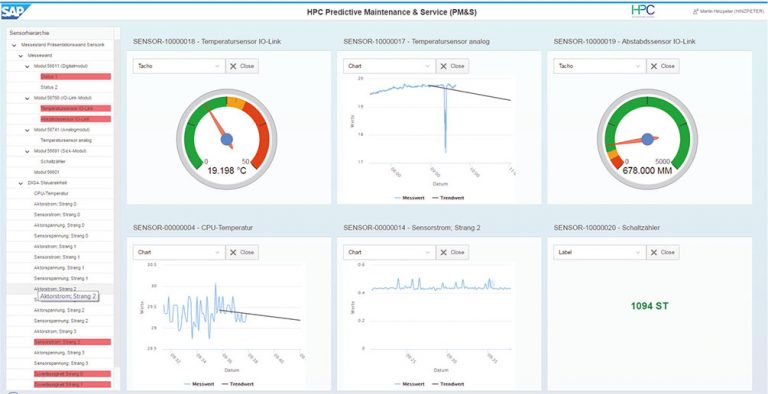Select Temperatursensor analog tree item

click(66, 140)
